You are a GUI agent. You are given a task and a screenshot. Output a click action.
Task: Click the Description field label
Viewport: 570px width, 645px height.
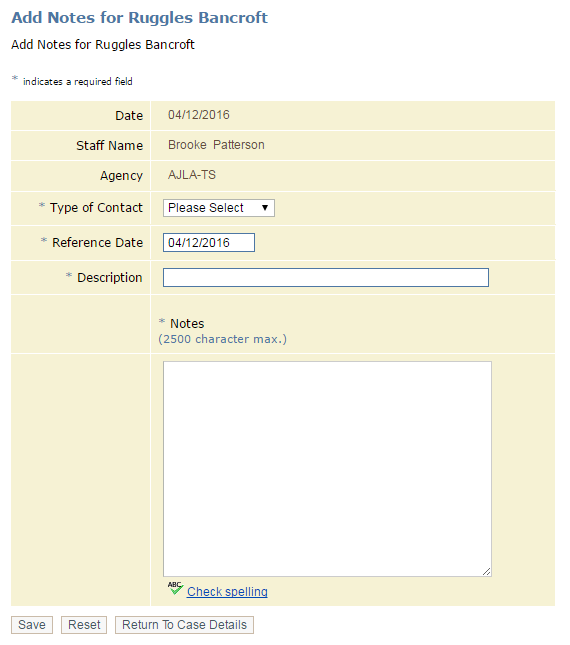click(x=110, y=278)
